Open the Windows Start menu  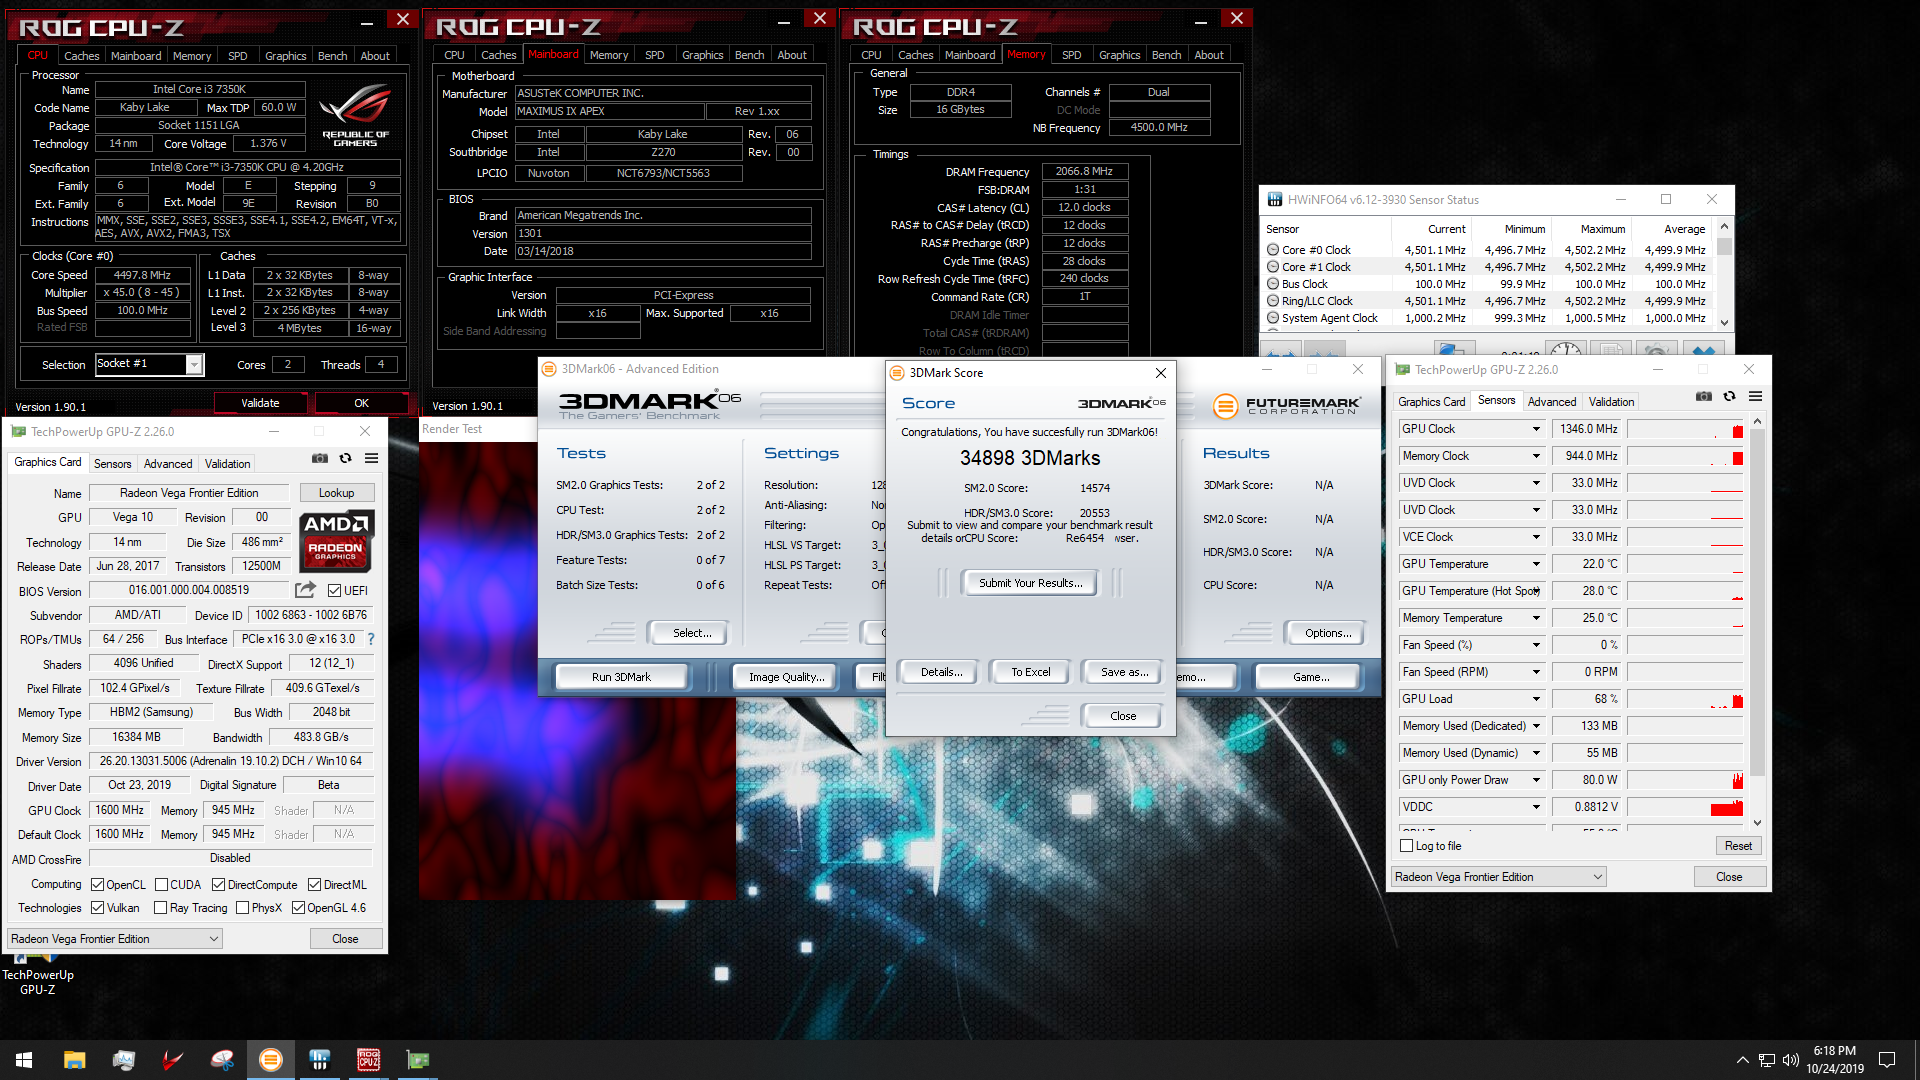pos(24,1060)
